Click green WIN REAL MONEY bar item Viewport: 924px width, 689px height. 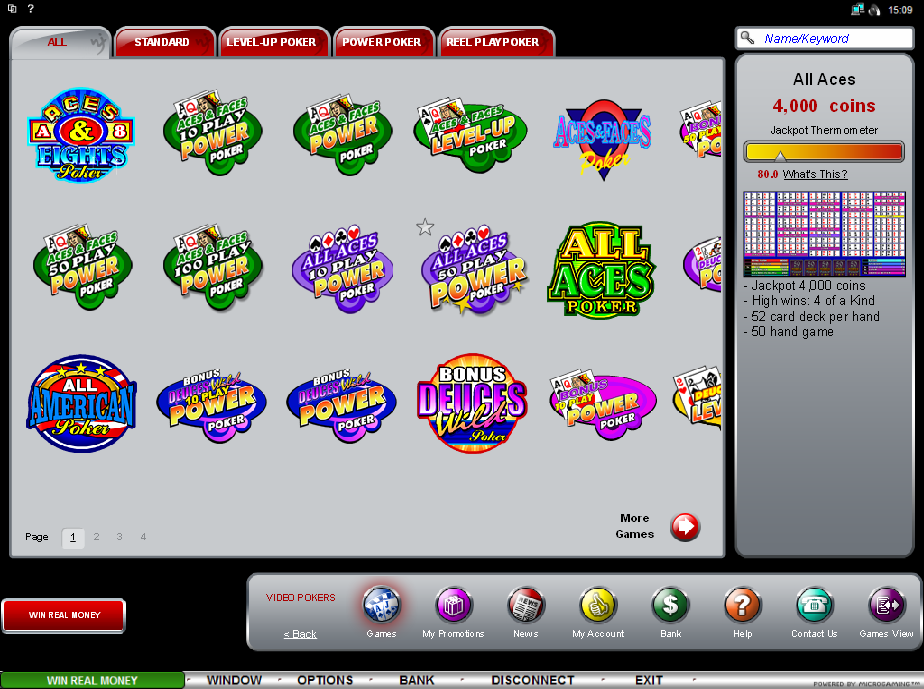tap(92, 680)
